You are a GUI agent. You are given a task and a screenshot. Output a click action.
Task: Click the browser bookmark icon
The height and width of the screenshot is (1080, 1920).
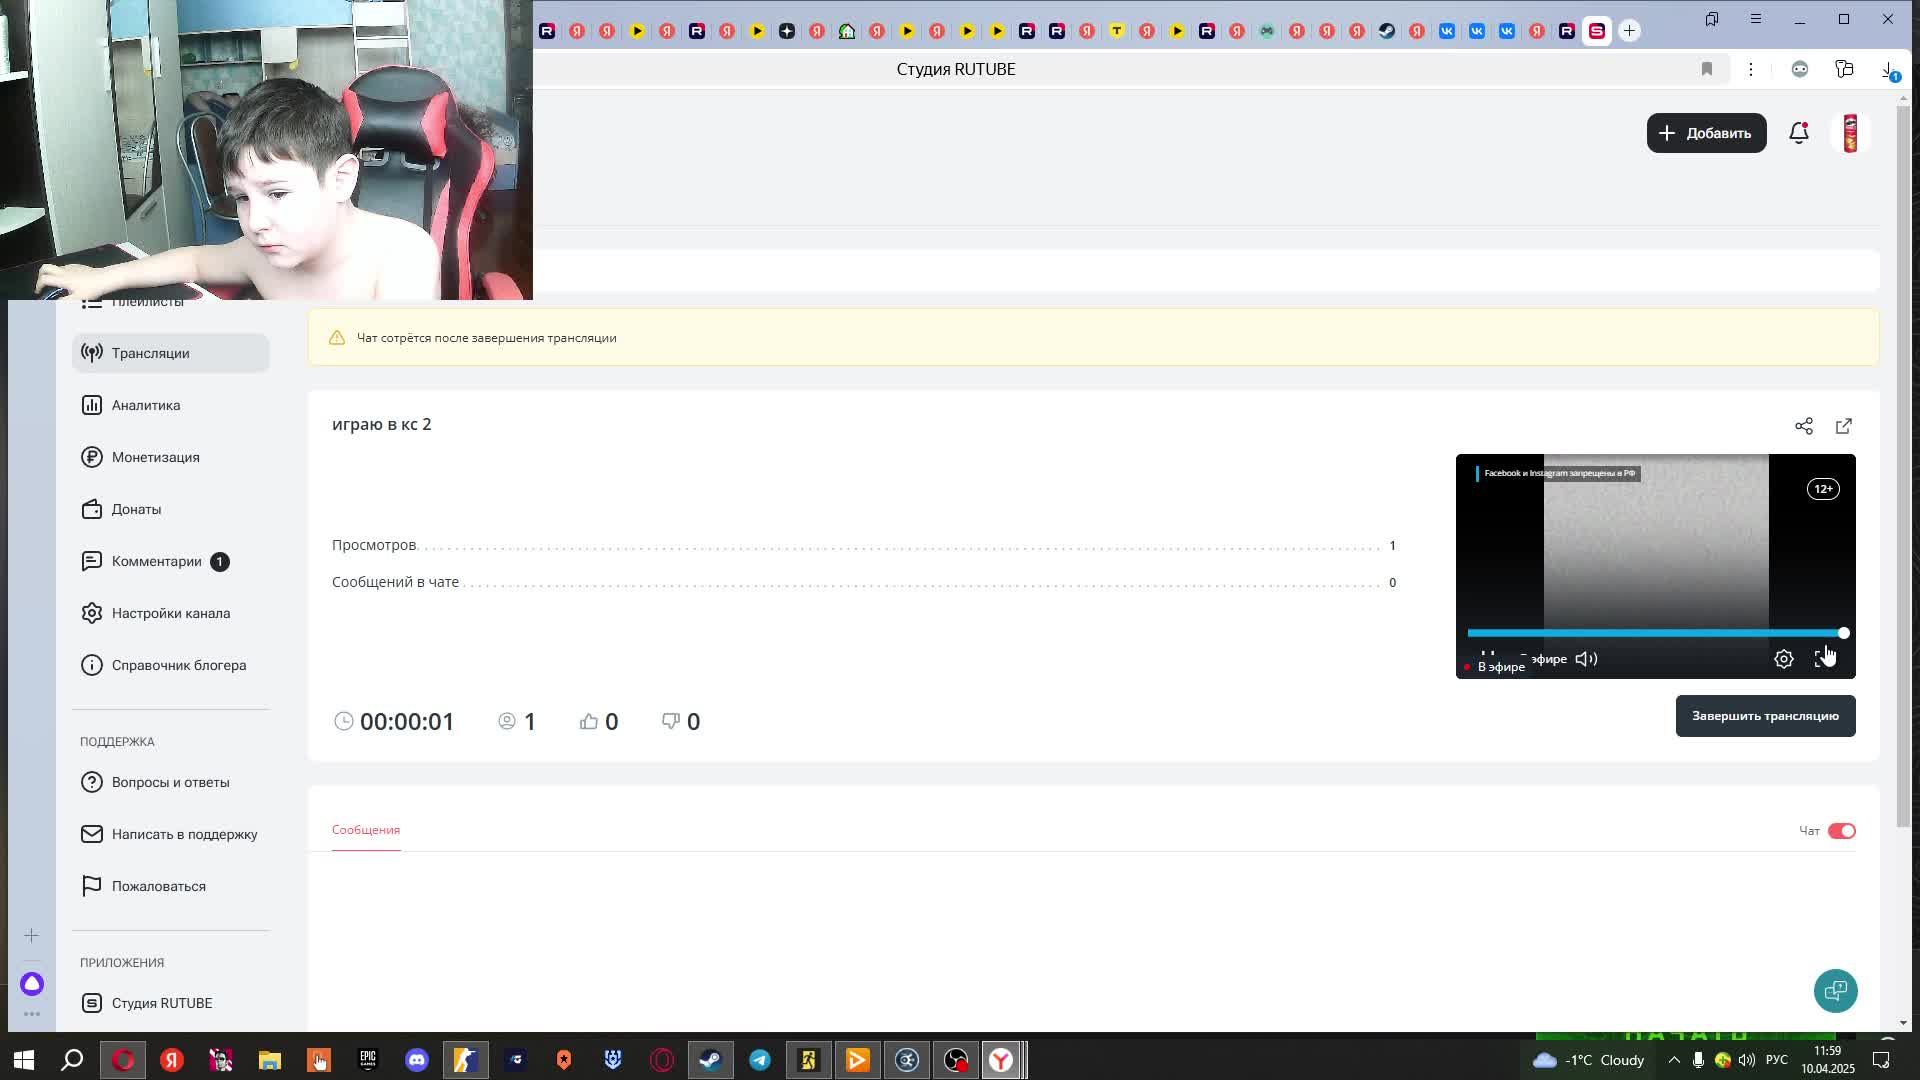1707,69
